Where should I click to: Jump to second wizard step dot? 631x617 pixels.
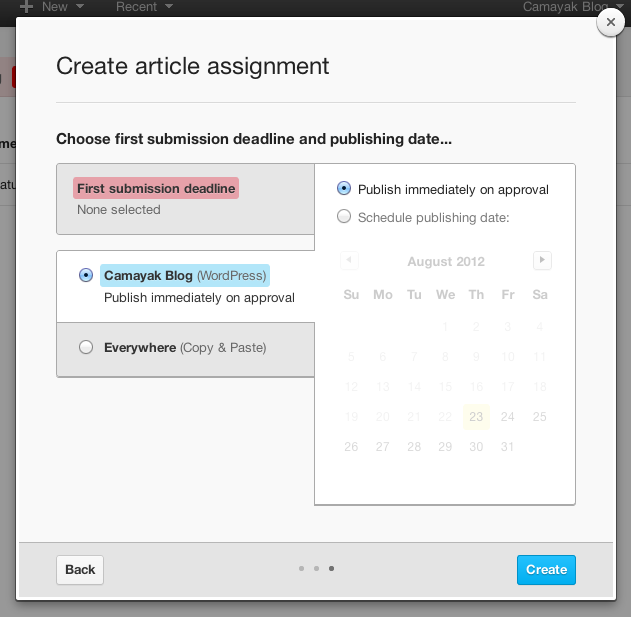[x=316, y=569]
